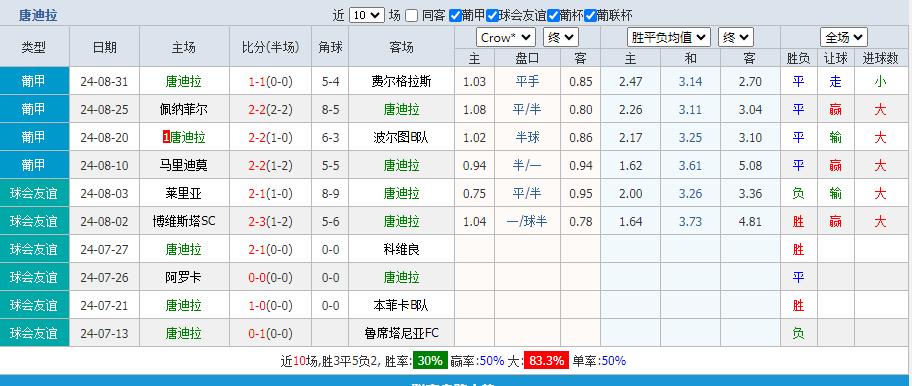Screen dimensions: 912x386
Task: Click odds value 4.81
Action: coord(750,221)
